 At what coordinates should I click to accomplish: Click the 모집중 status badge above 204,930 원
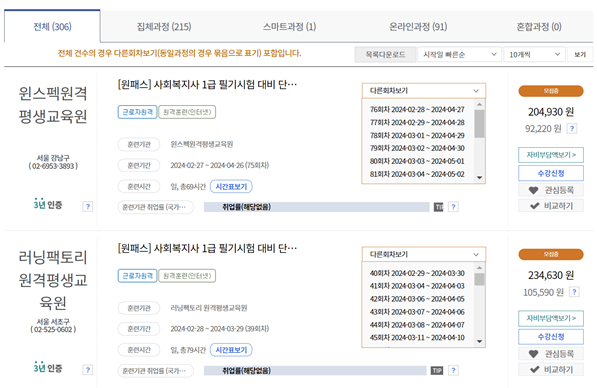(x=551, y=91)
